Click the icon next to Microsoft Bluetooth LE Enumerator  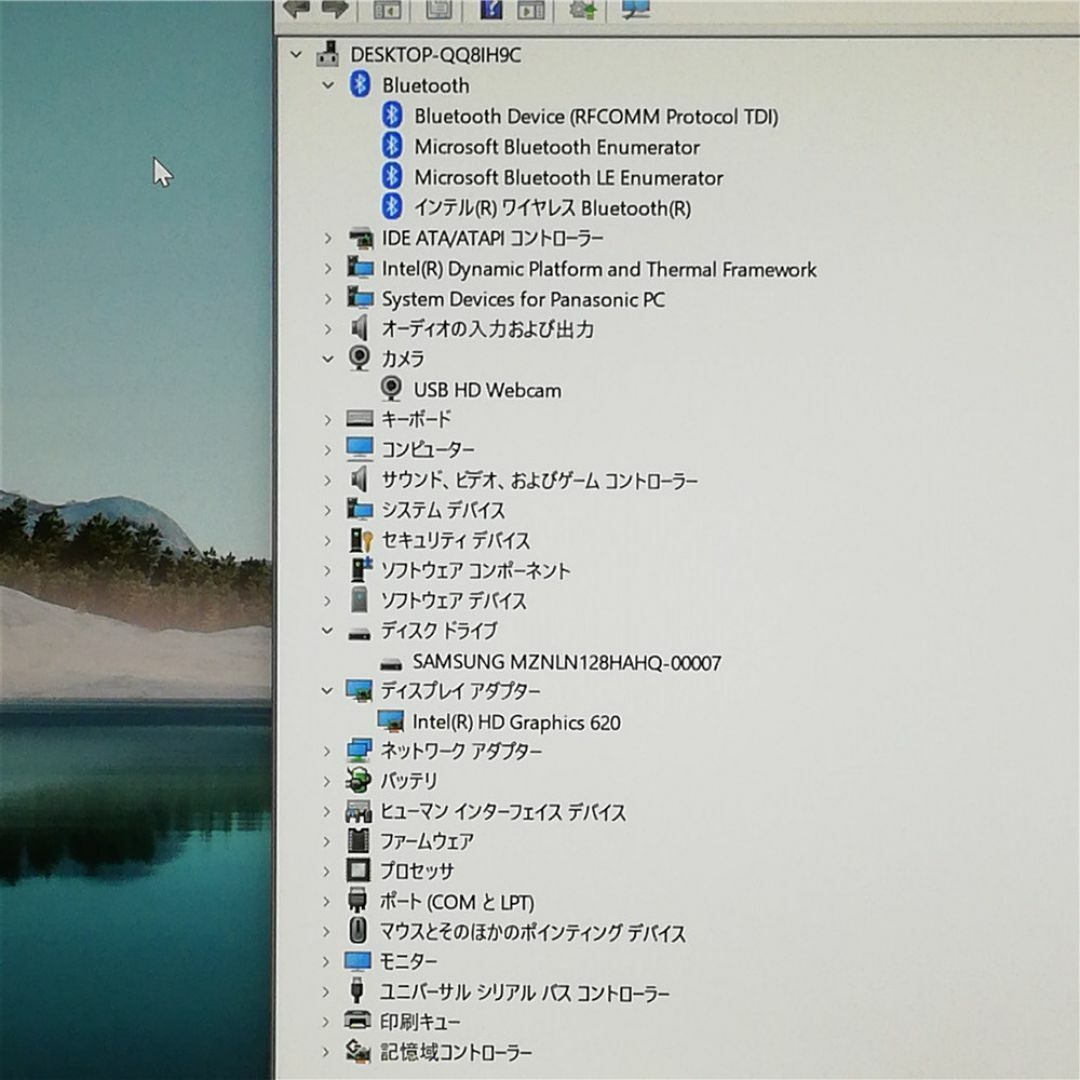click(392, 176)
